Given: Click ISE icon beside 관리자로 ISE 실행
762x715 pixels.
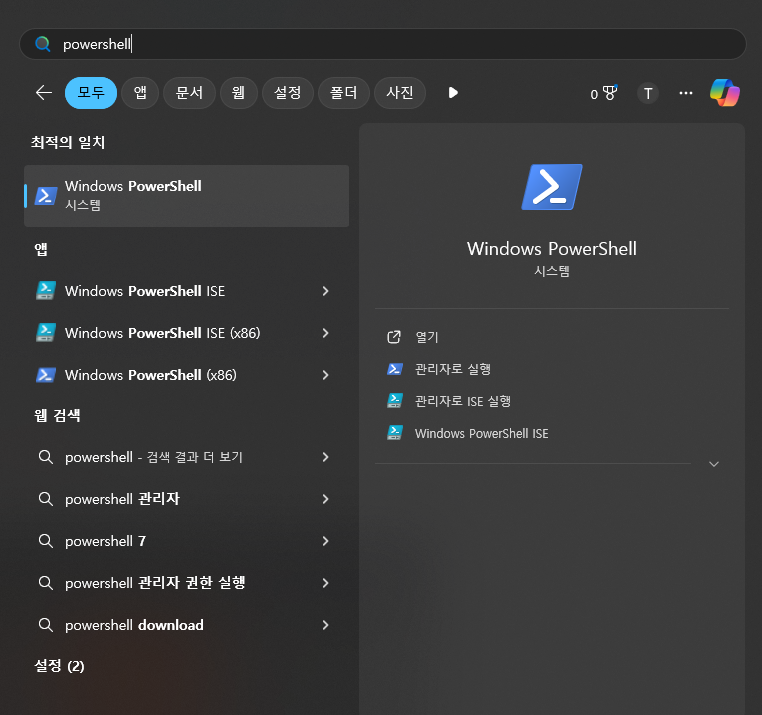Looking at the screenshot, I should tap(394, 401).
